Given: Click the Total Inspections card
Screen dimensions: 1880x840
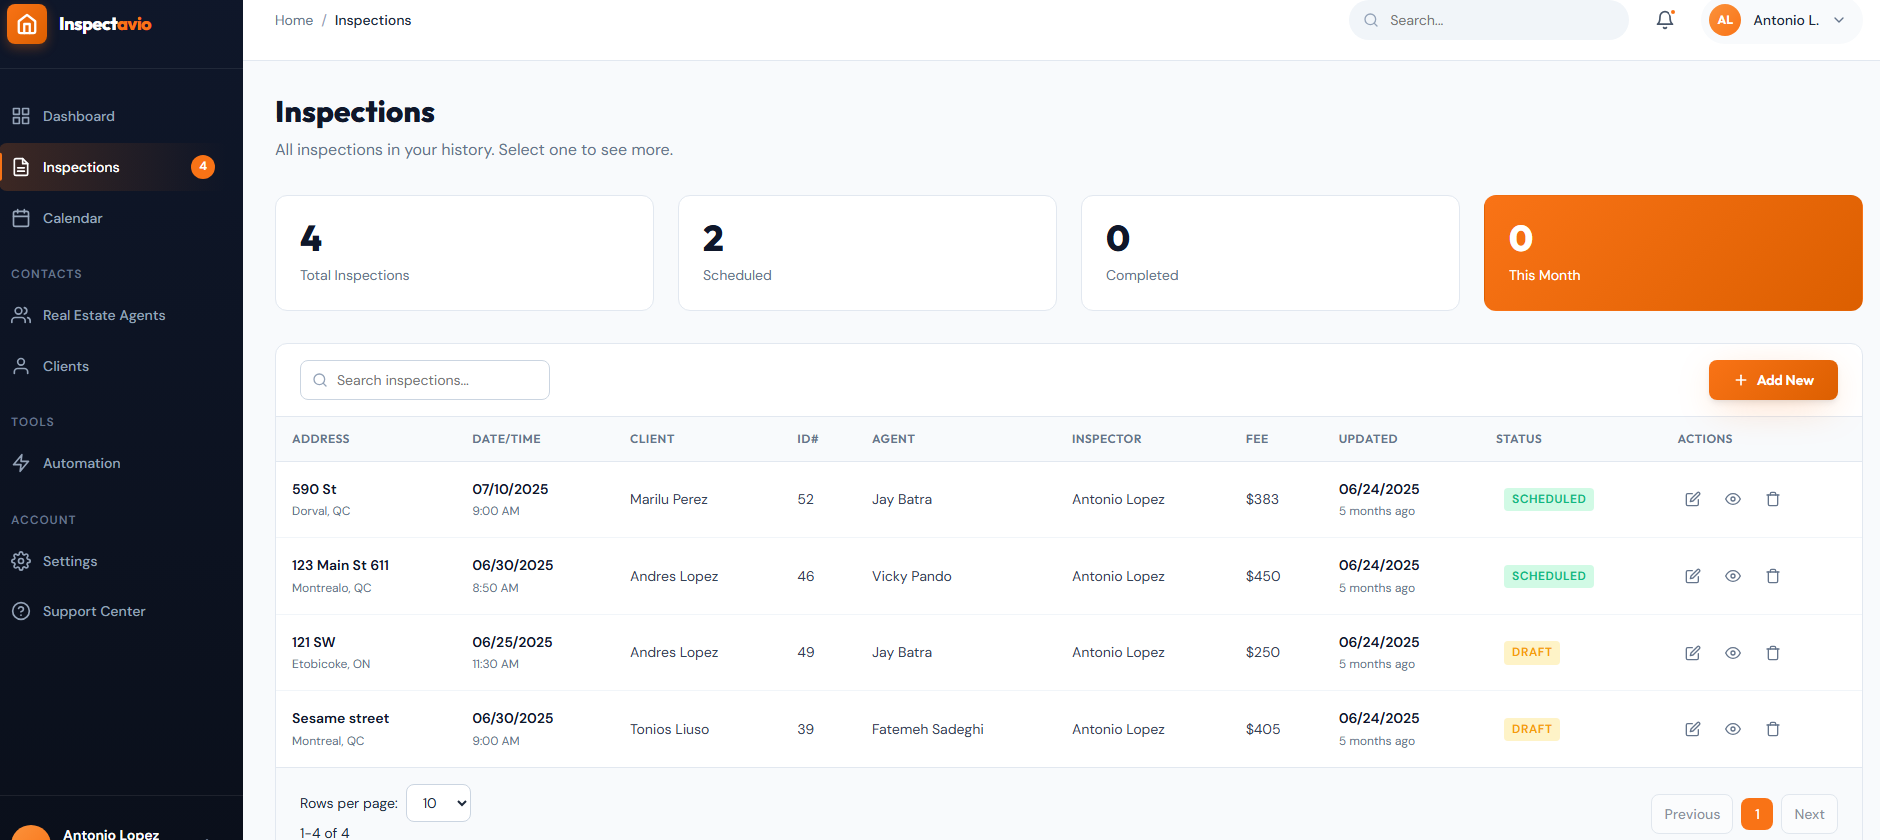Looking at the screenshot, I should point(464,253).
